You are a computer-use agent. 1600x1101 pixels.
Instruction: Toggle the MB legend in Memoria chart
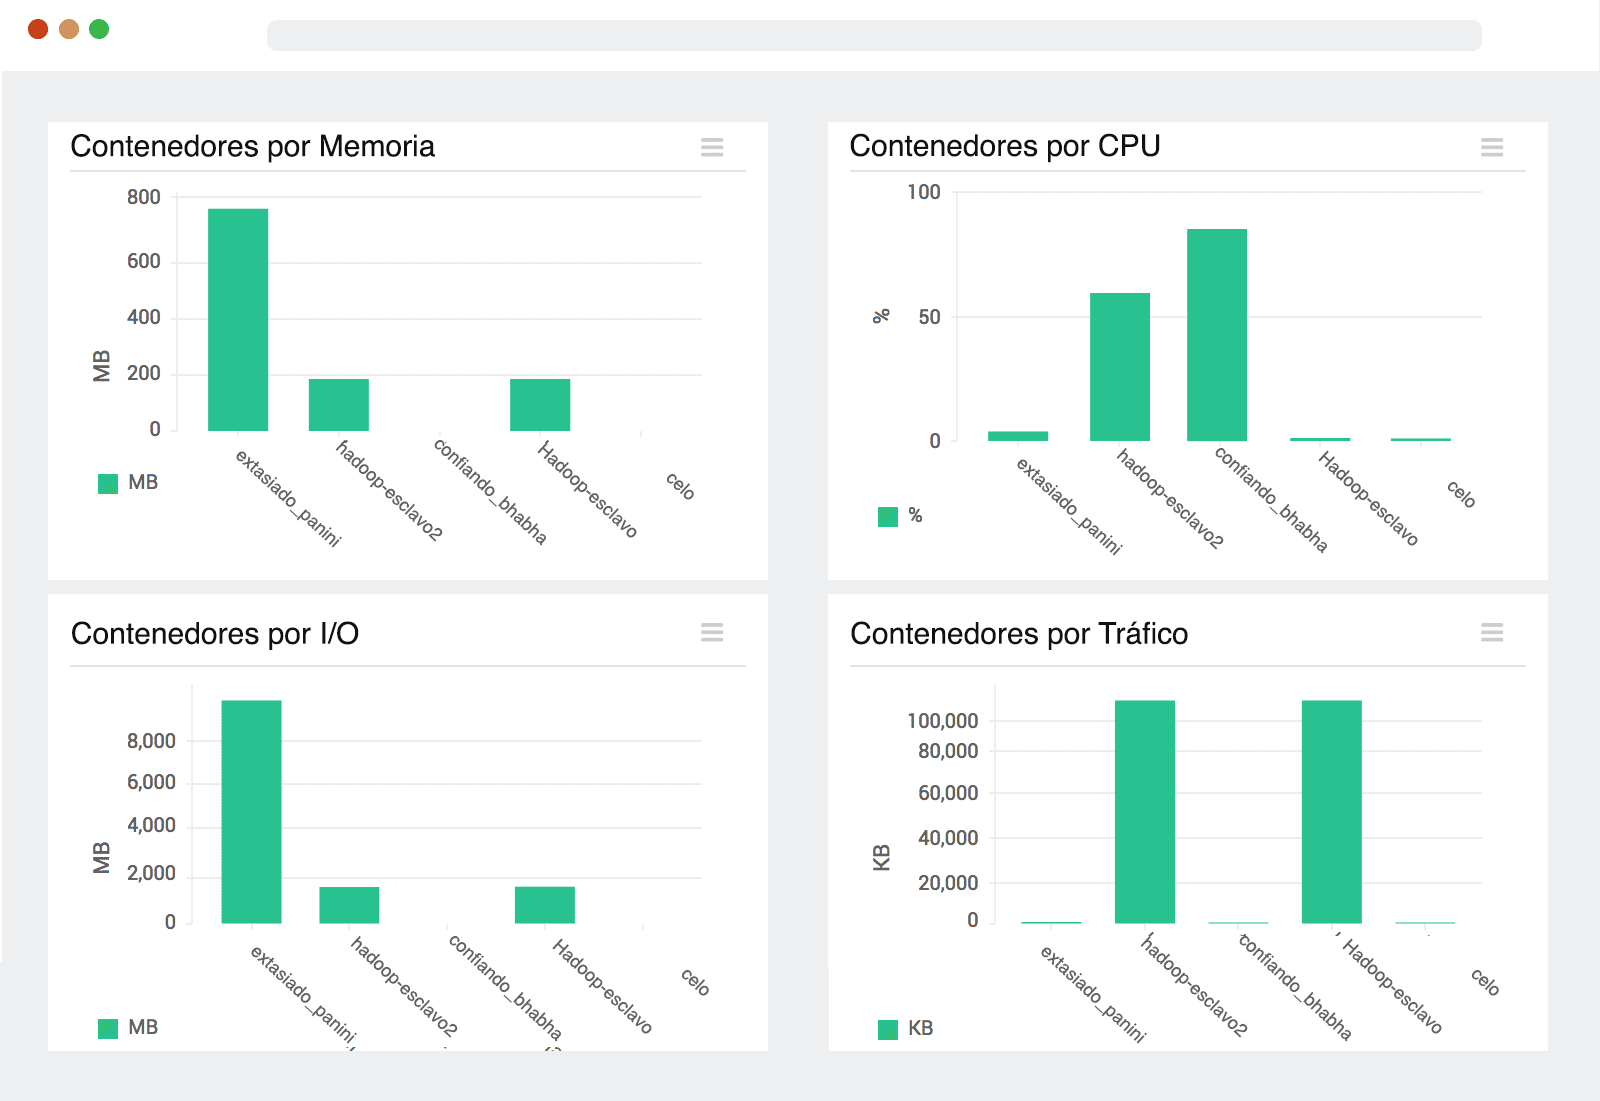(129, 483)
